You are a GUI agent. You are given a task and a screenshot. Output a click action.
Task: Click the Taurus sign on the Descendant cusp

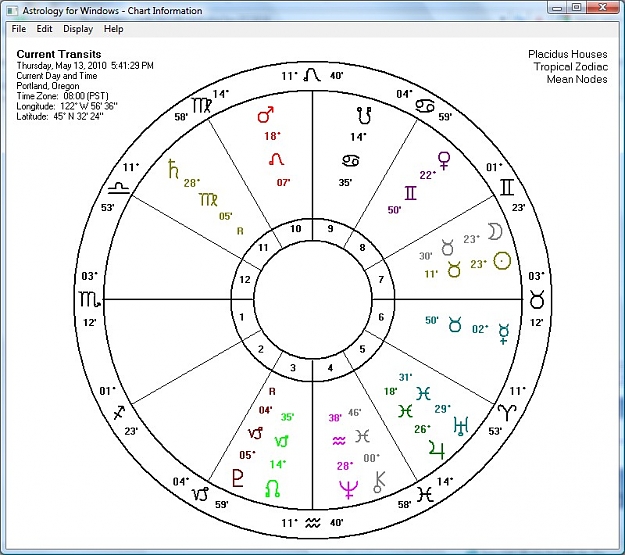537,300
